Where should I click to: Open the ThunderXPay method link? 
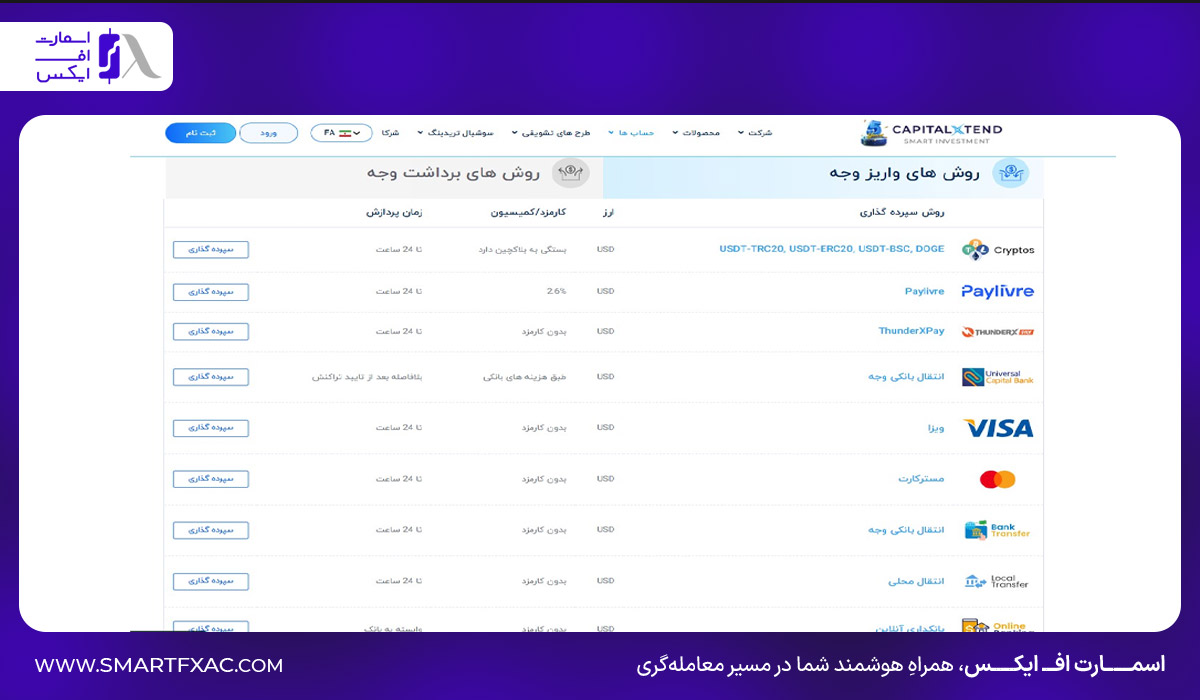(x=911, y=331)
